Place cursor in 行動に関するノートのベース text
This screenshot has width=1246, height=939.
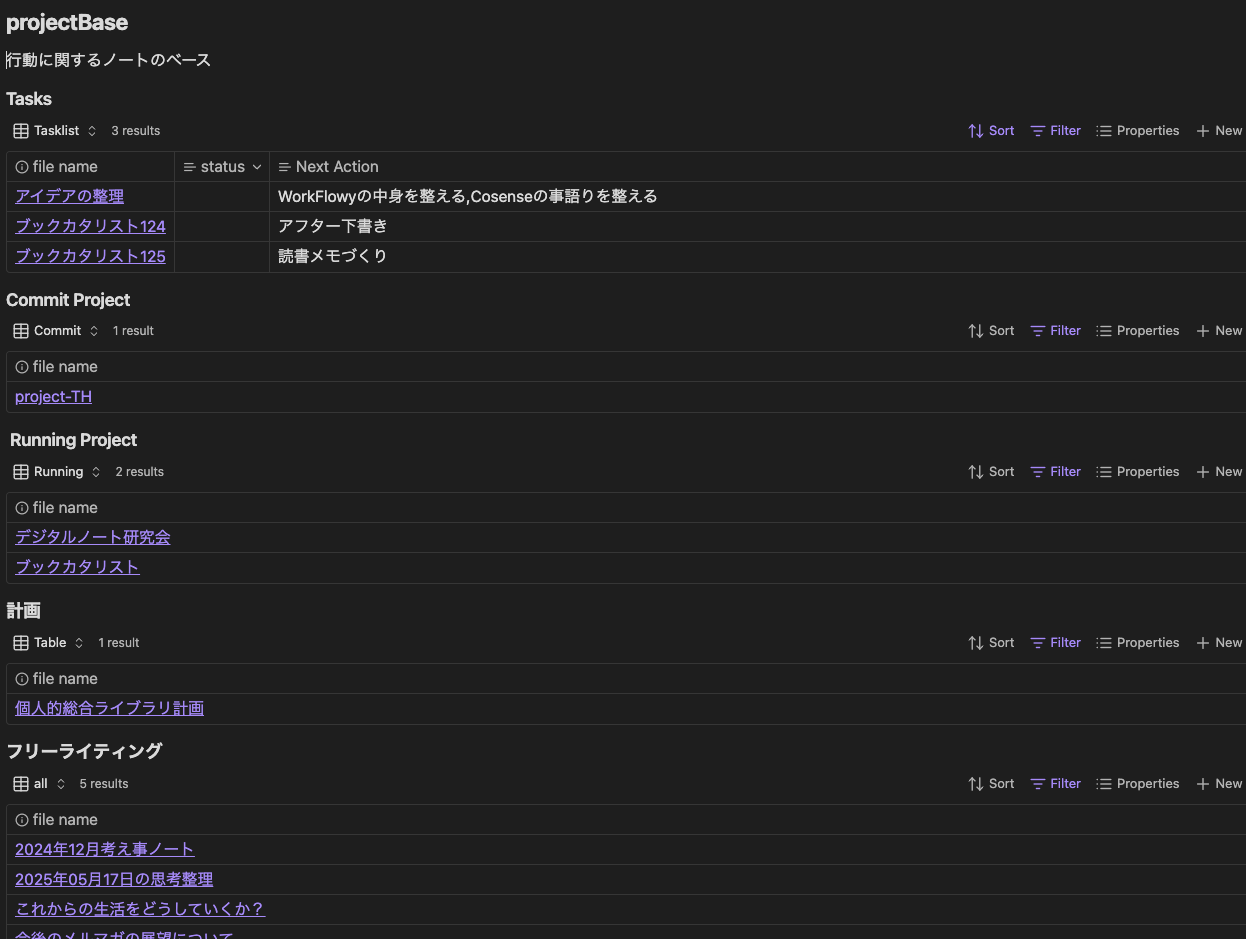(x=109, y=60)
